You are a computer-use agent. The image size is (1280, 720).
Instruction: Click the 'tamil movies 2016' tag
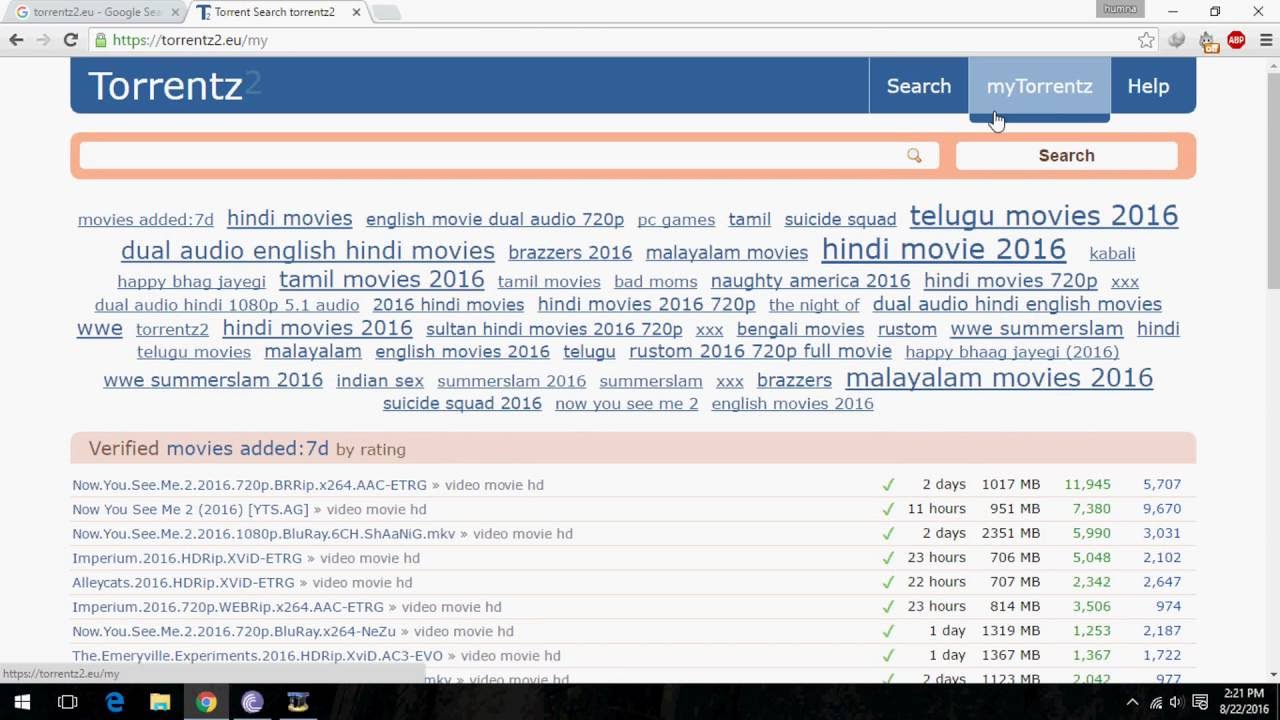[x=381, y=280]
